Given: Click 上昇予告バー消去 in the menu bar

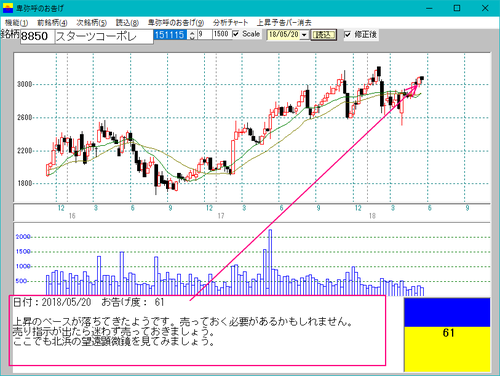Looking at the screenshot, I should click(x=284, y=23).
